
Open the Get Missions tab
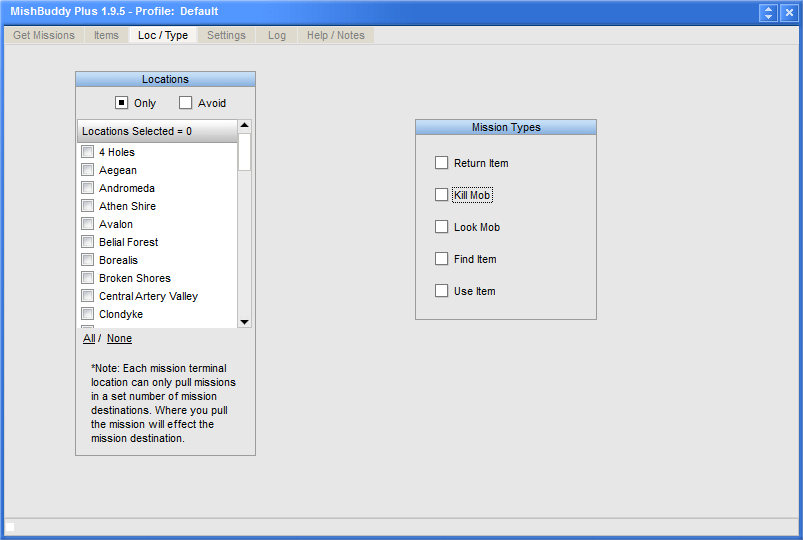pyautogui.click(x=44, y=35)
